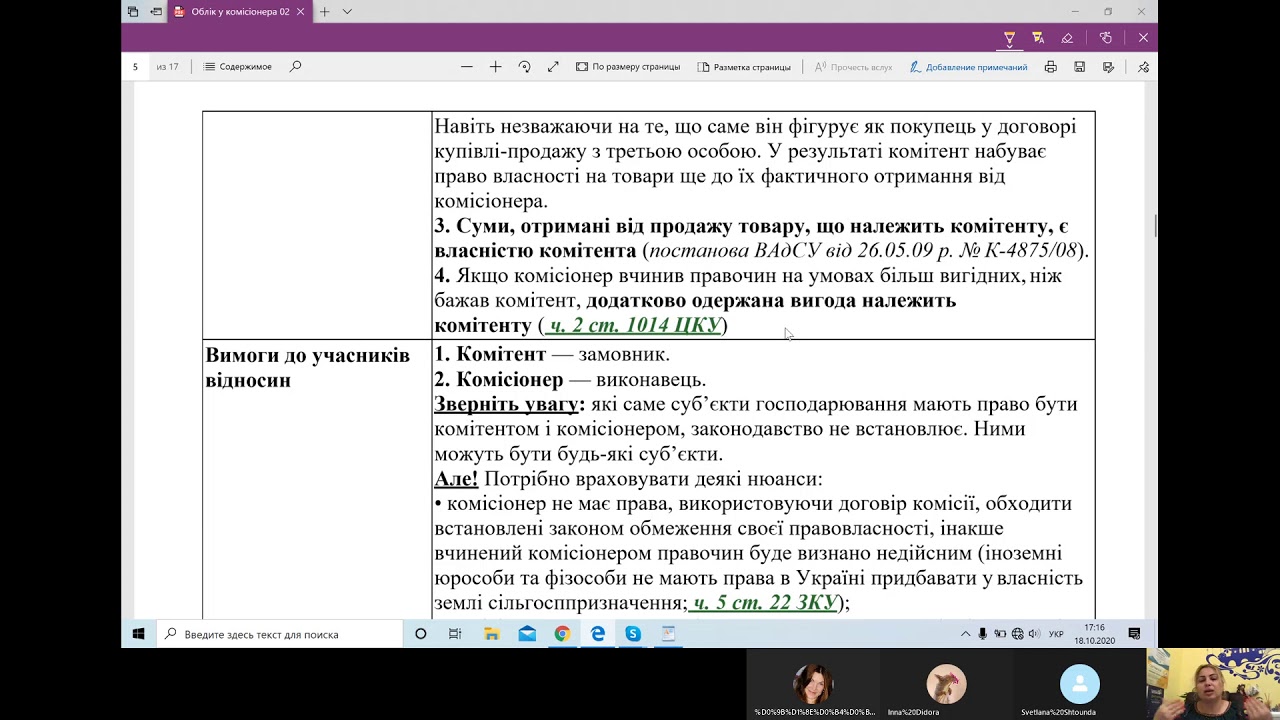
Task: Click Прочесть вслух read aloud
Action: (x=853, y=67)
